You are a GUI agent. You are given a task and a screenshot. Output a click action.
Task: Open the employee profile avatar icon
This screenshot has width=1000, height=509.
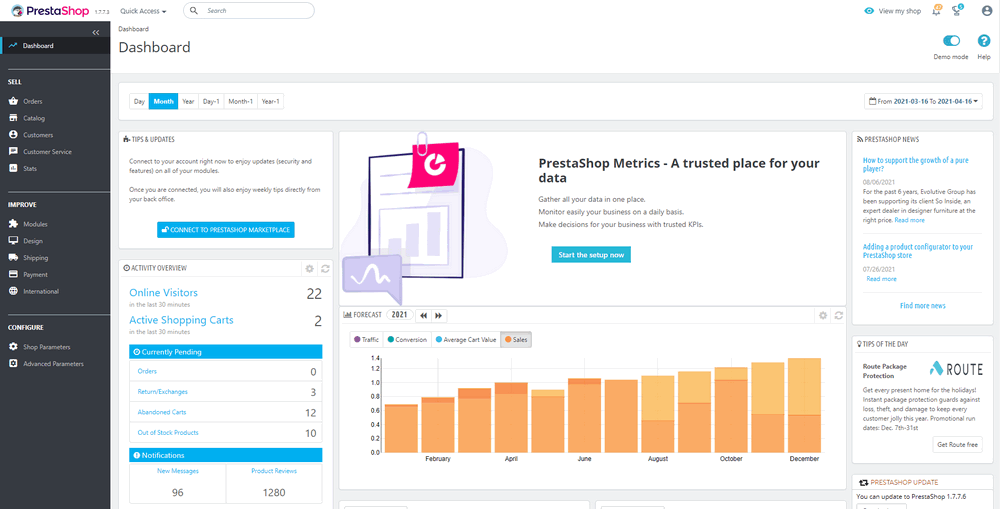point(987,11)
